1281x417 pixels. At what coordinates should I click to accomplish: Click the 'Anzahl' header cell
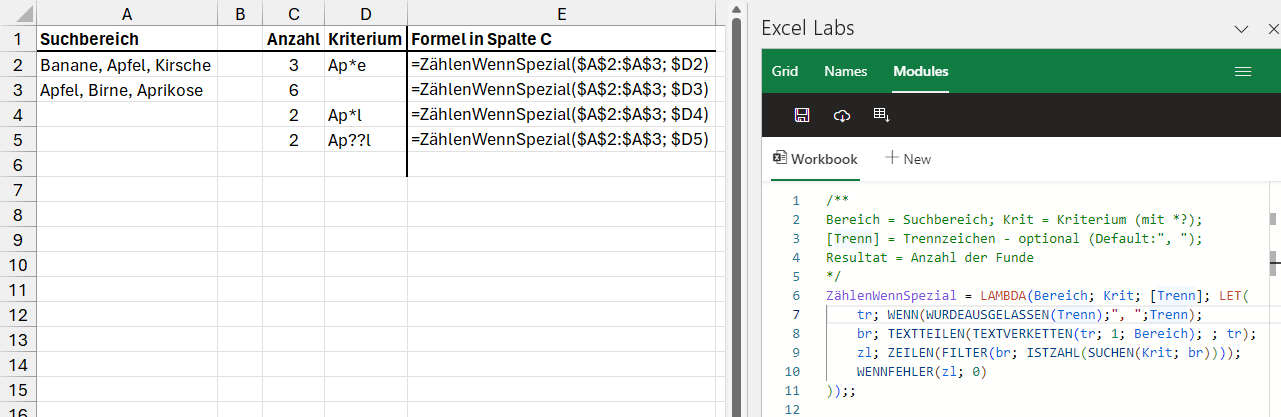(293, 40)
